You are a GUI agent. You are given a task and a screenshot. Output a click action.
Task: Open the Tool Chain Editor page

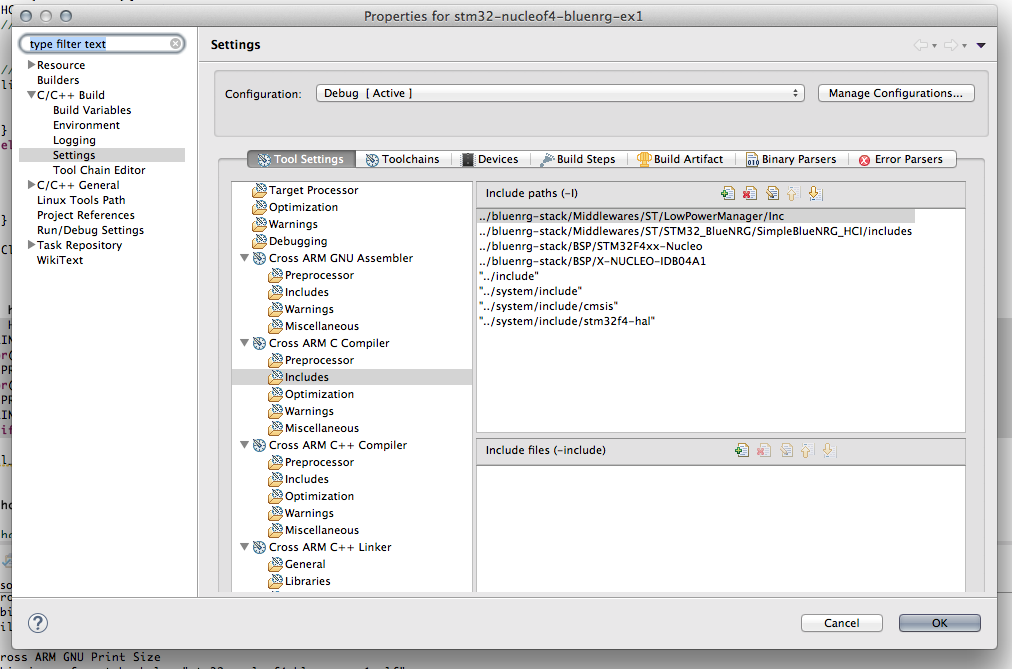pyautogui.click(x=99, y=170)
